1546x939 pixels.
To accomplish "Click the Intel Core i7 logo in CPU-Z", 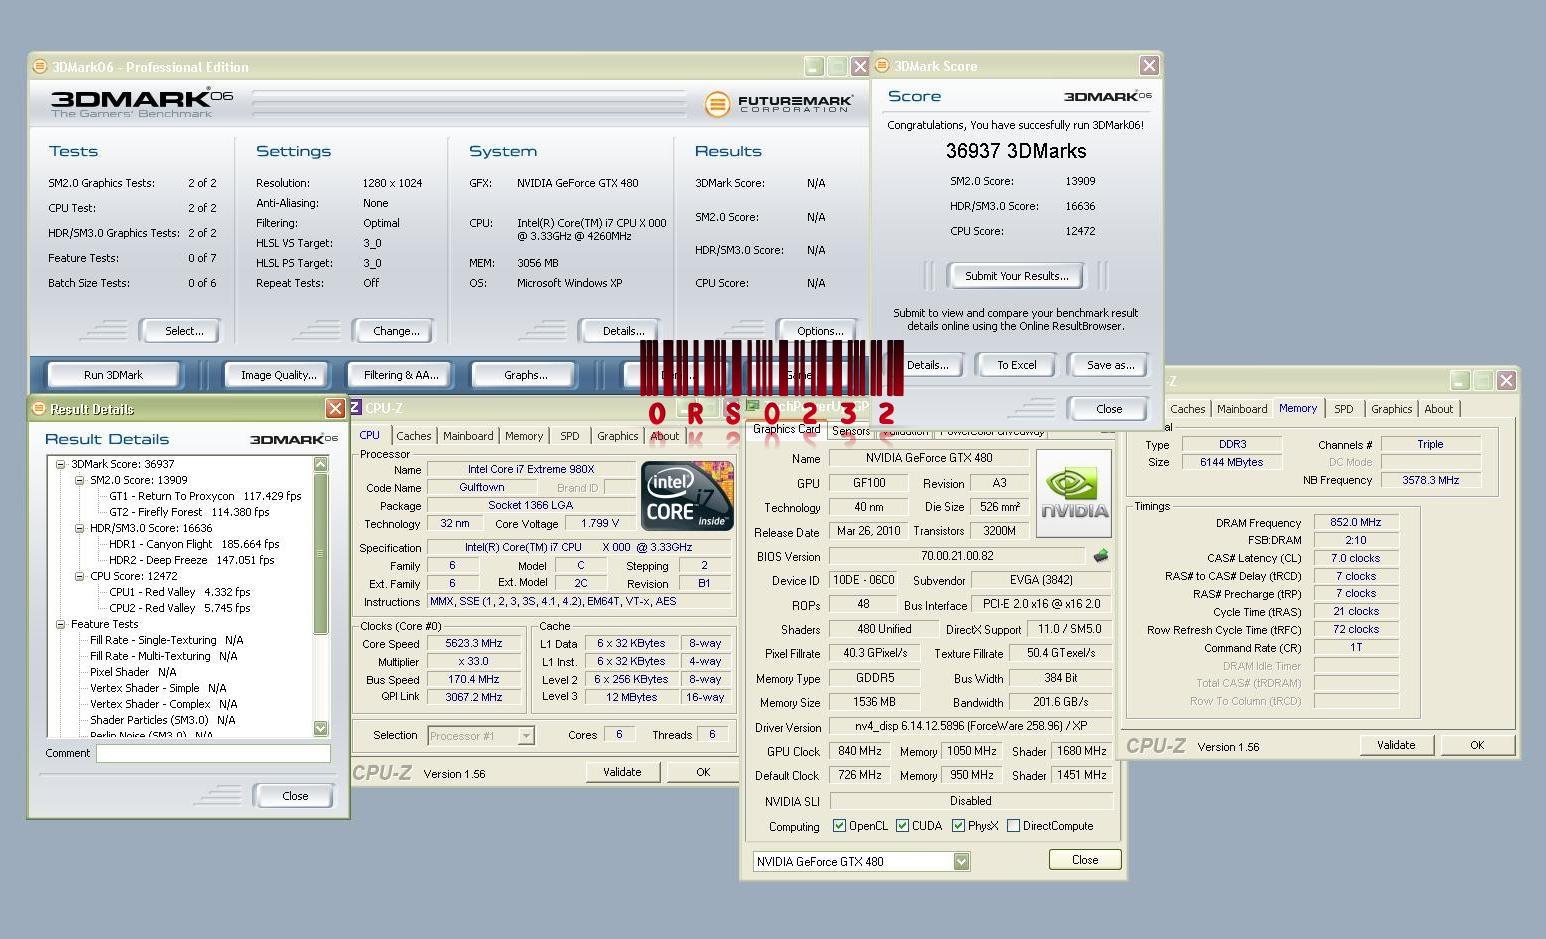I will point(687,495).
